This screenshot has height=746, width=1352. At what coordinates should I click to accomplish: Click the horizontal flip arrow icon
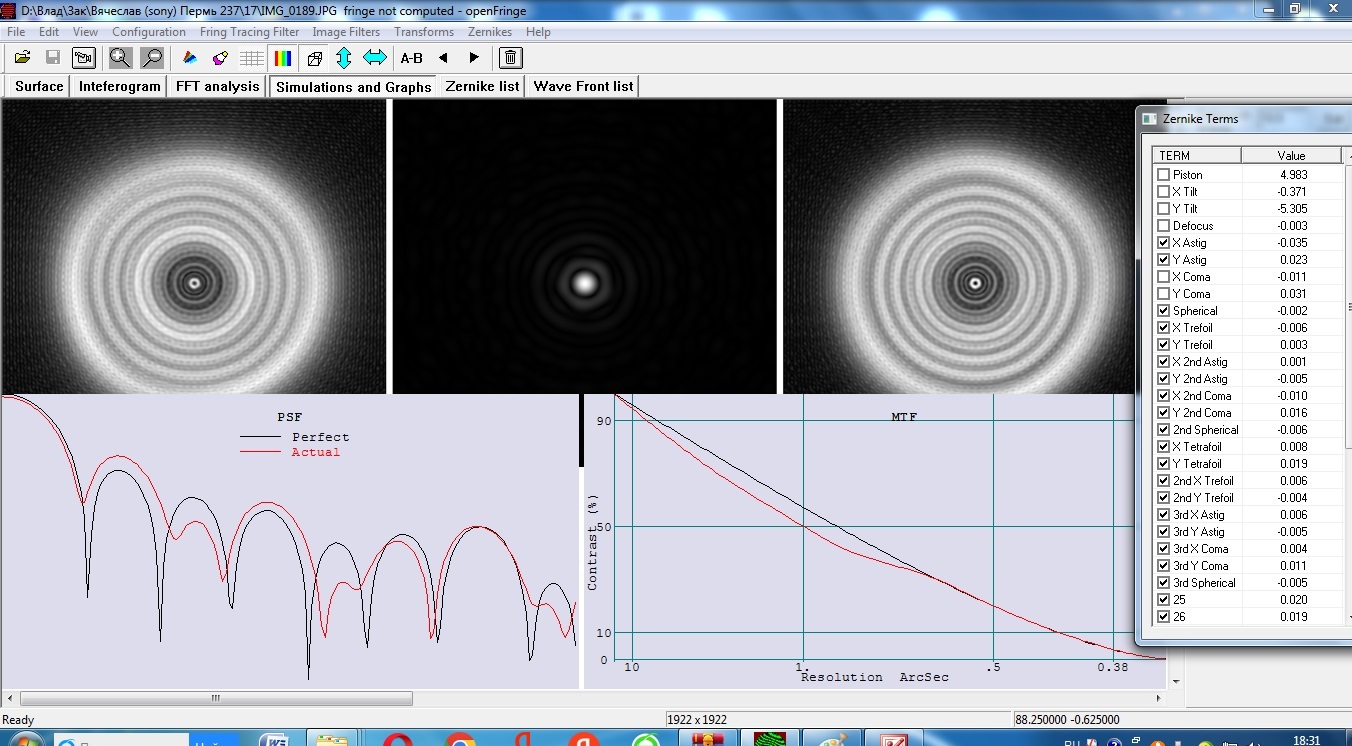[x=374, y=58]
